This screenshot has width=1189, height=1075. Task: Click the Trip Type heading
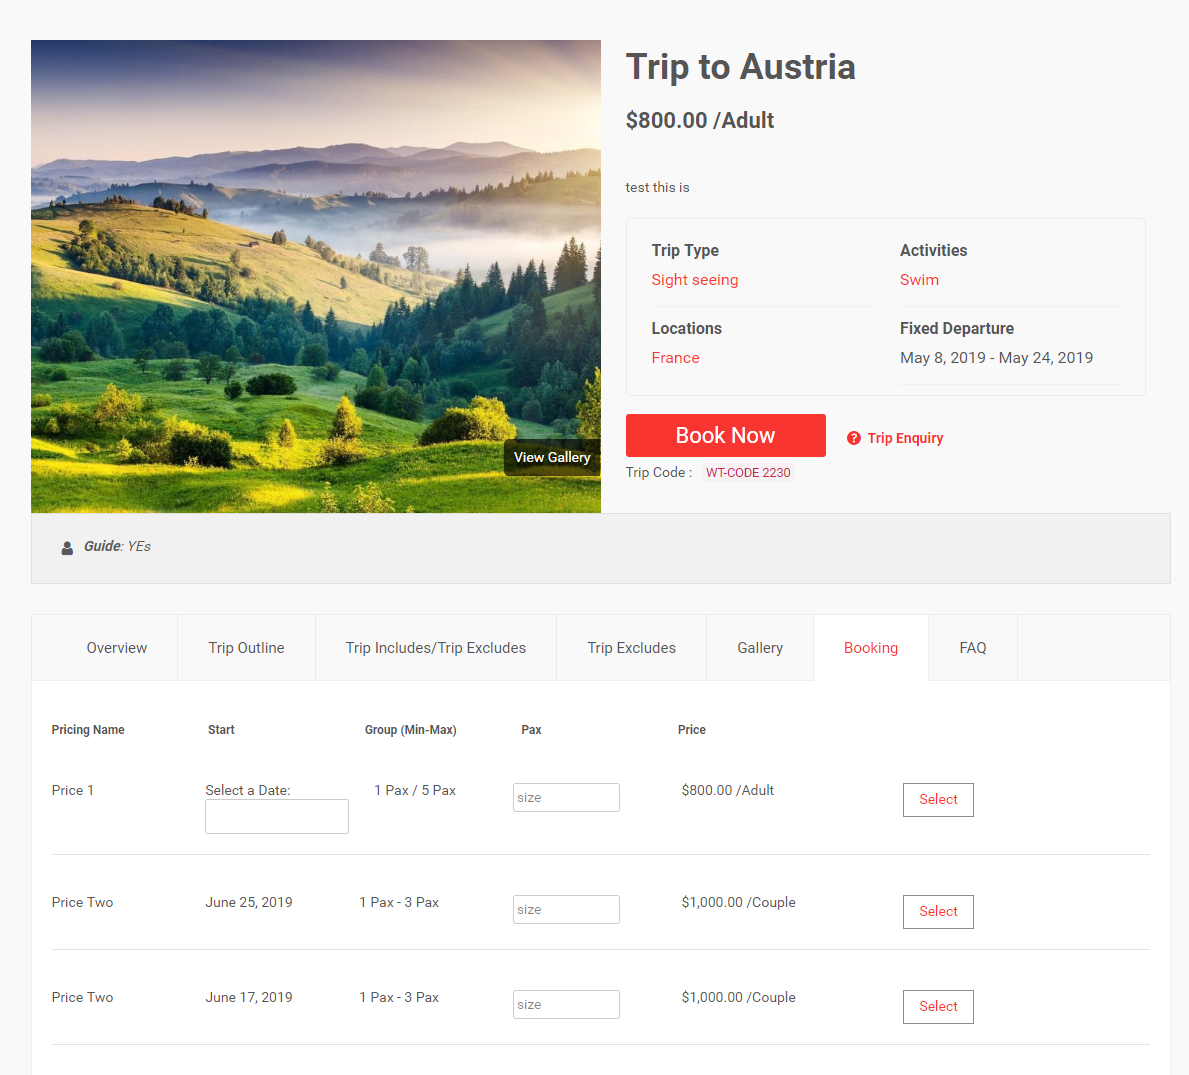click(x=685, y=250)
